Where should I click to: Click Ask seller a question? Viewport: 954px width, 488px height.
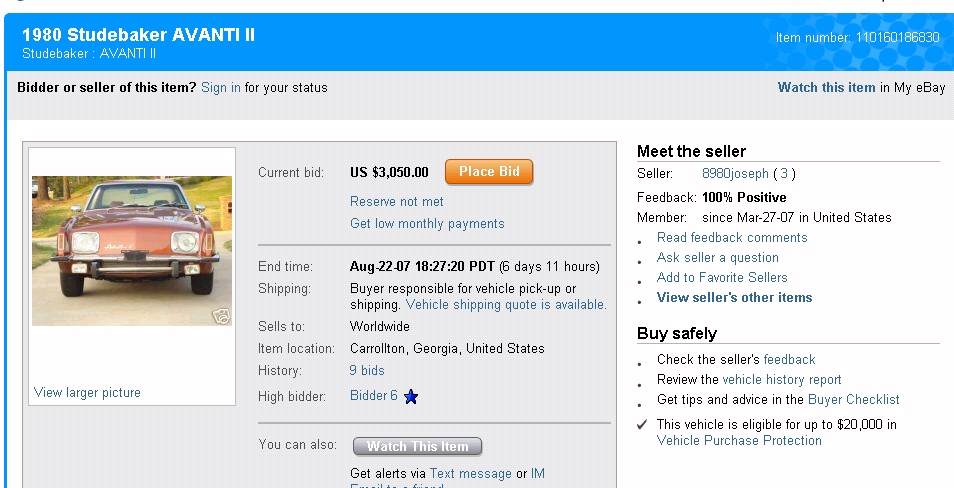(x=717, y=257)
